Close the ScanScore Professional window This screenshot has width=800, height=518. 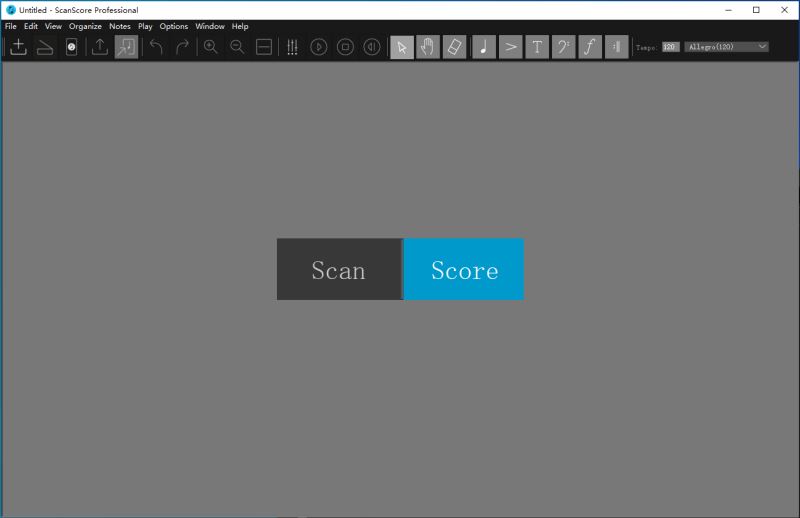[784, 10]
